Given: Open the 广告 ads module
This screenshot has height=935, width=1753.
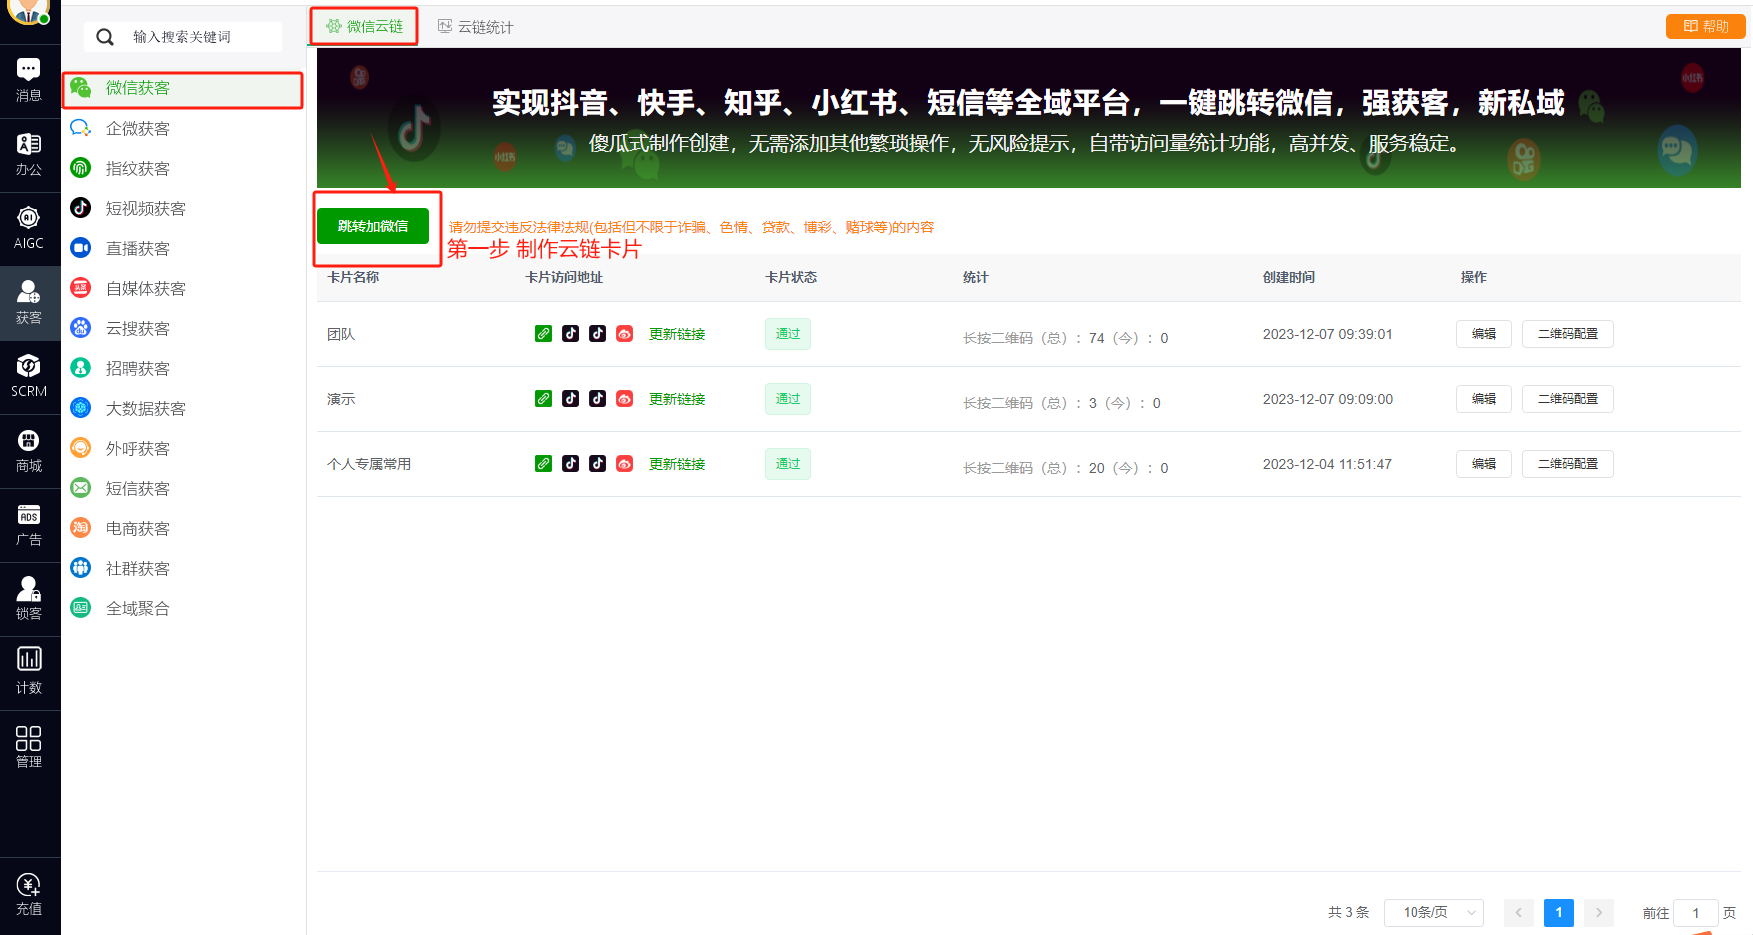Looking at the screenshot, I should (29, 525).
